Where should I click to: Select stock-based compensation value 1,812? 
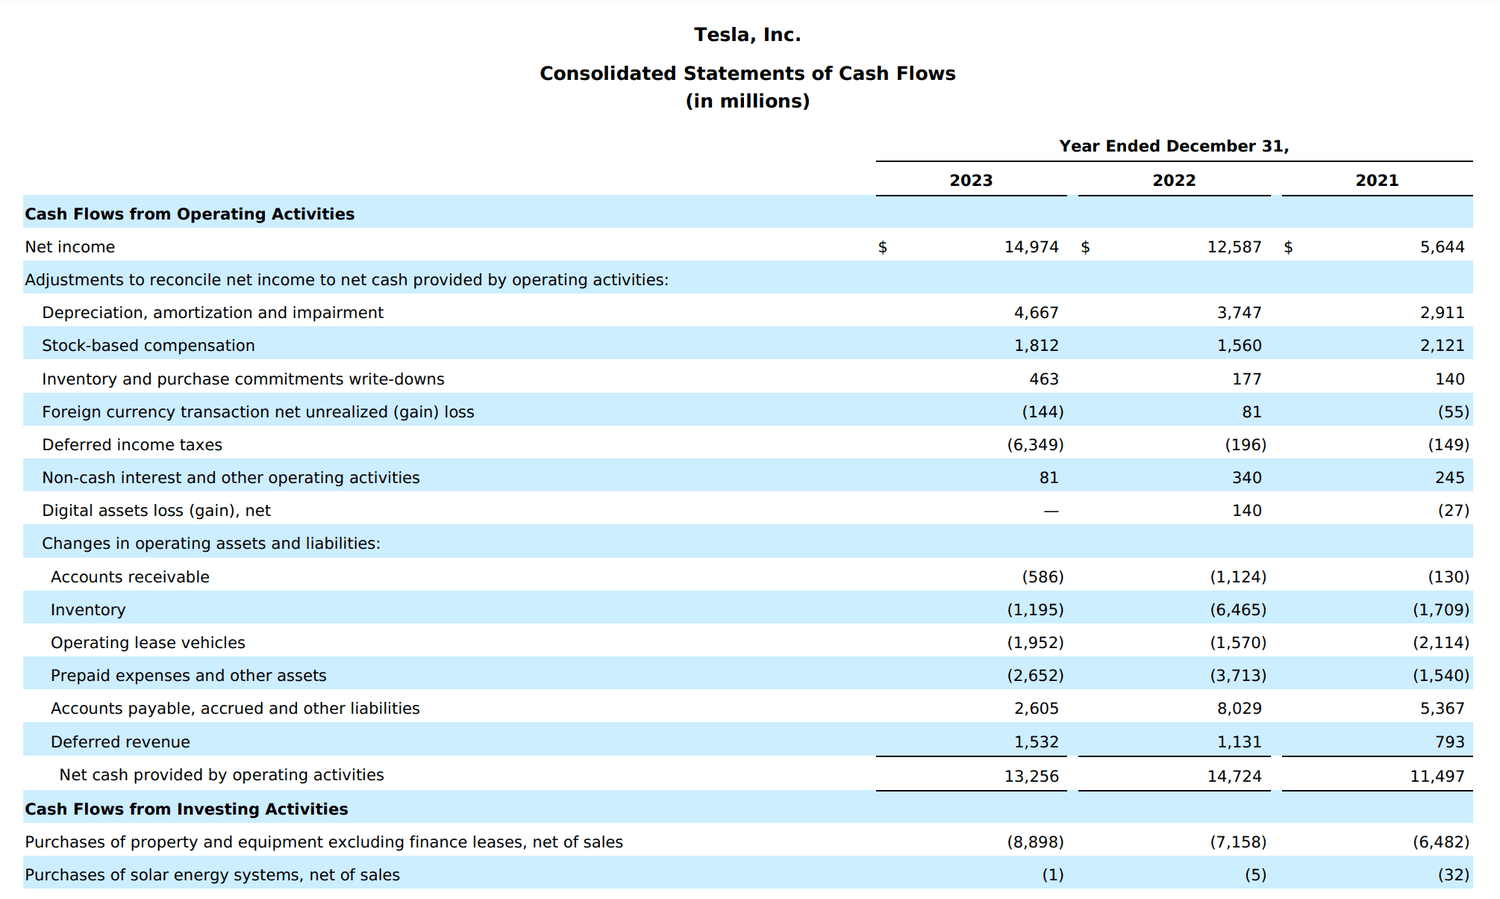[1036, 346]
